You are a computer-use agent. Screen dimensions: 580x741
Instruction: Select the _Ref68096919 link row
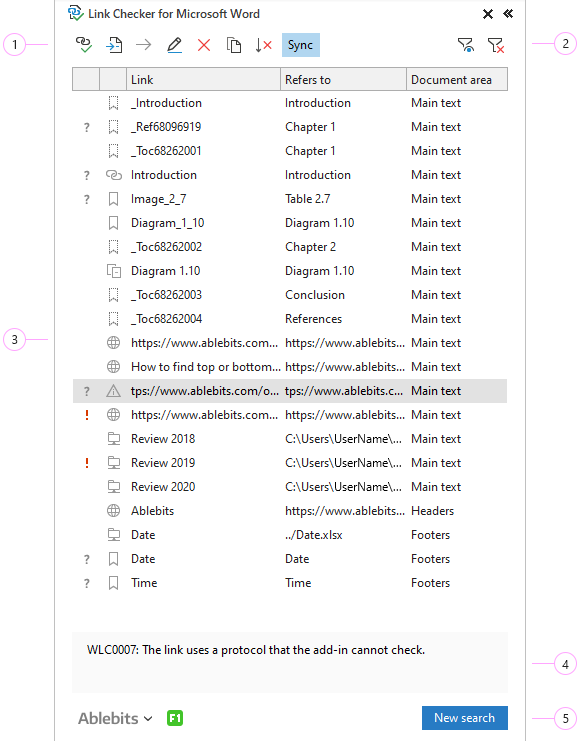(x=290, y=127)
